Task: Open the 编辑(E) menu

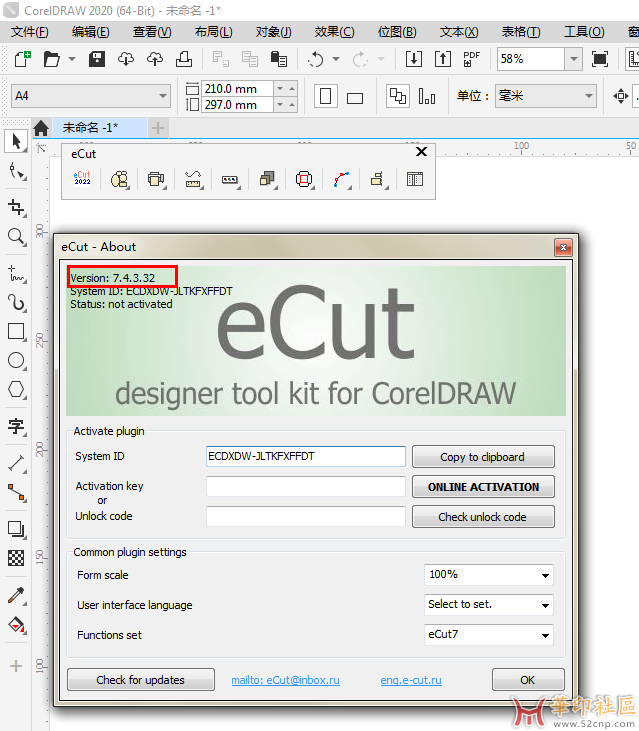Action: pos(91,32)
